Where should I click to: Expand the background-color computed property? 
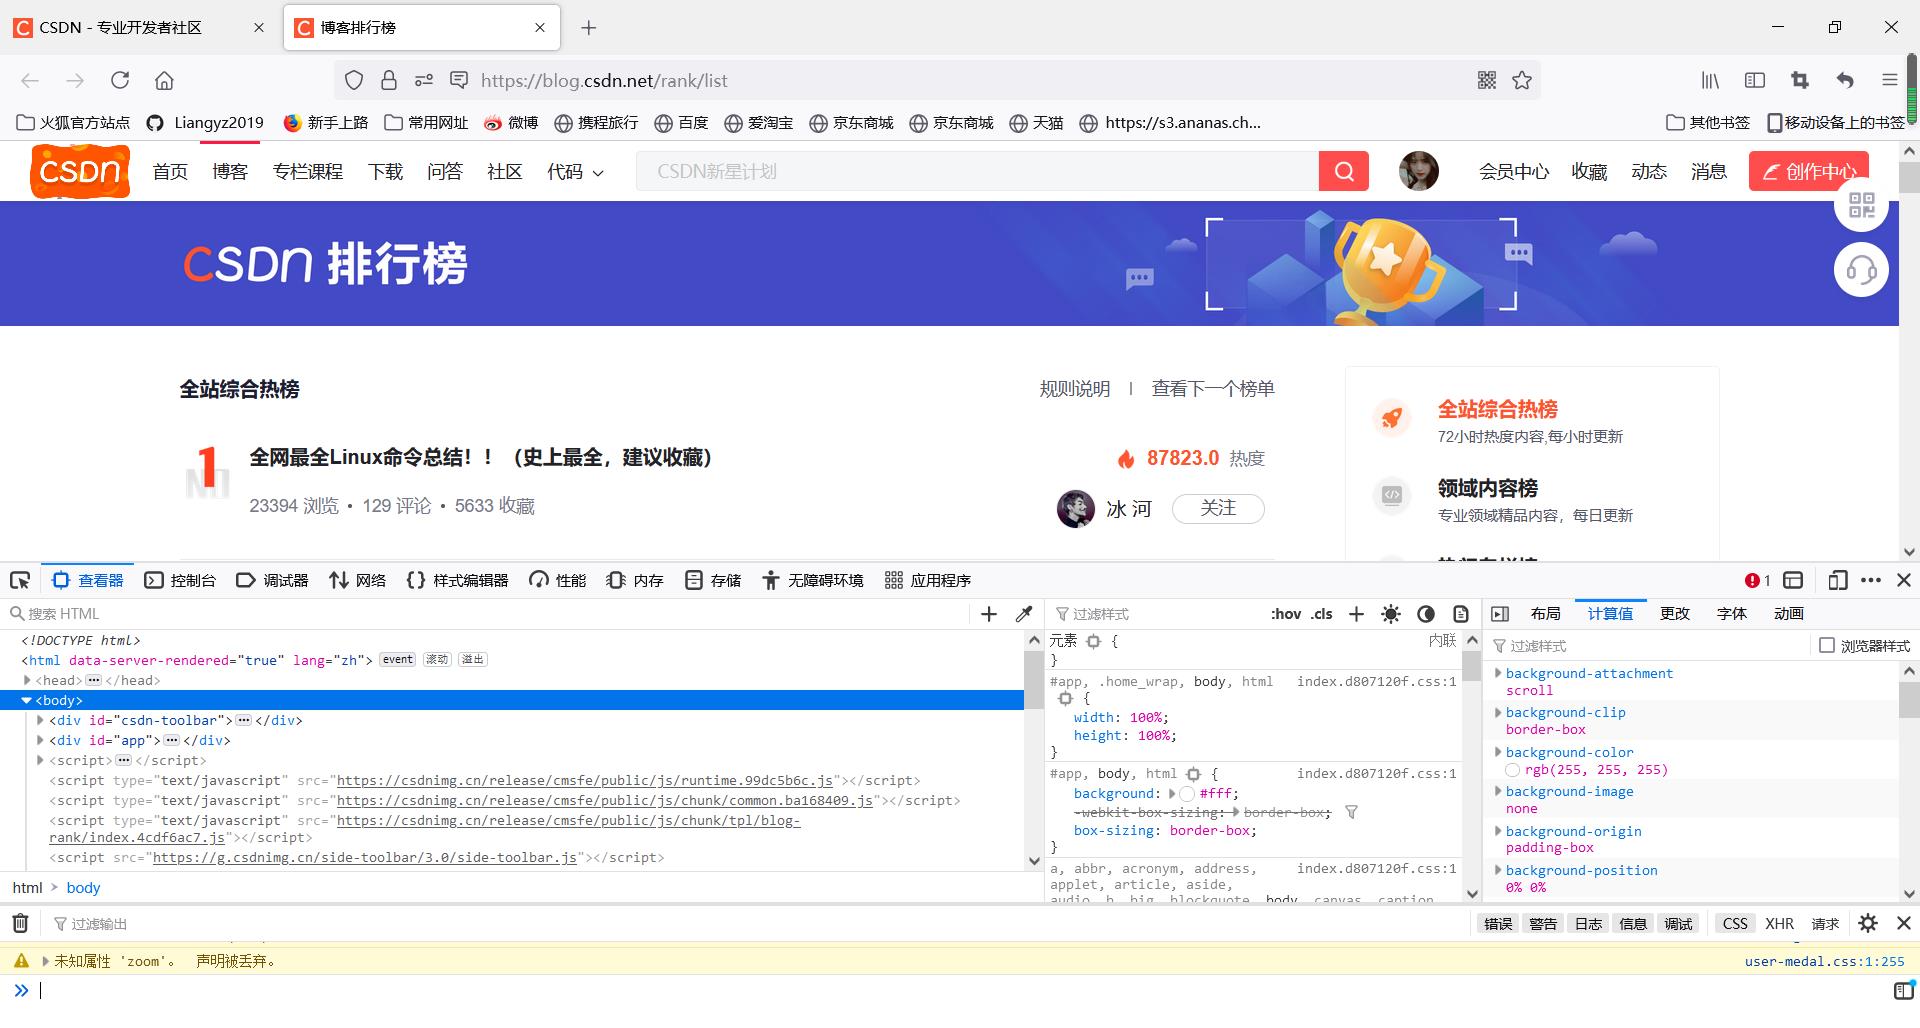1498,752
